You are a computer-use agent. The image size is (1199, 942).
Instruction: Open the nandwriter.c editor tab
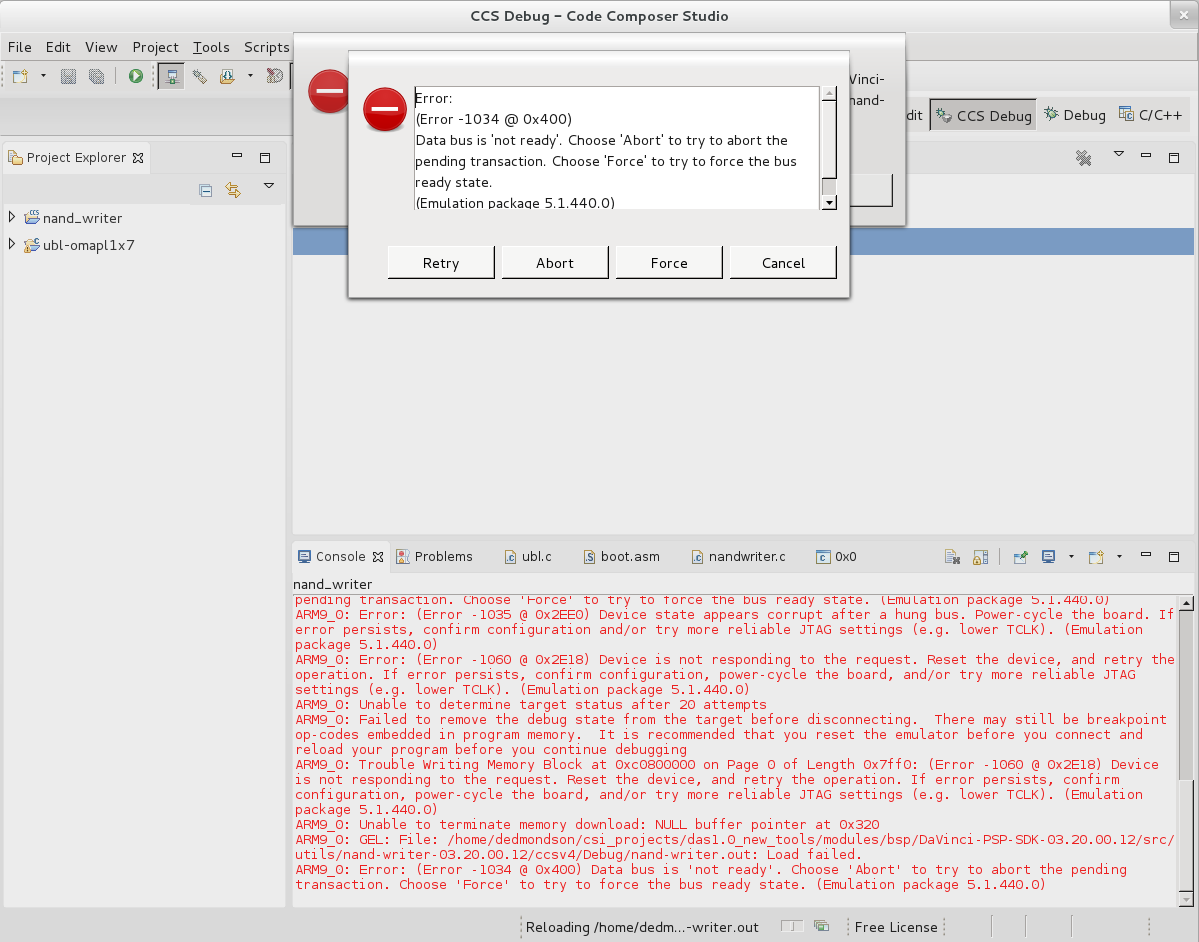739,557
